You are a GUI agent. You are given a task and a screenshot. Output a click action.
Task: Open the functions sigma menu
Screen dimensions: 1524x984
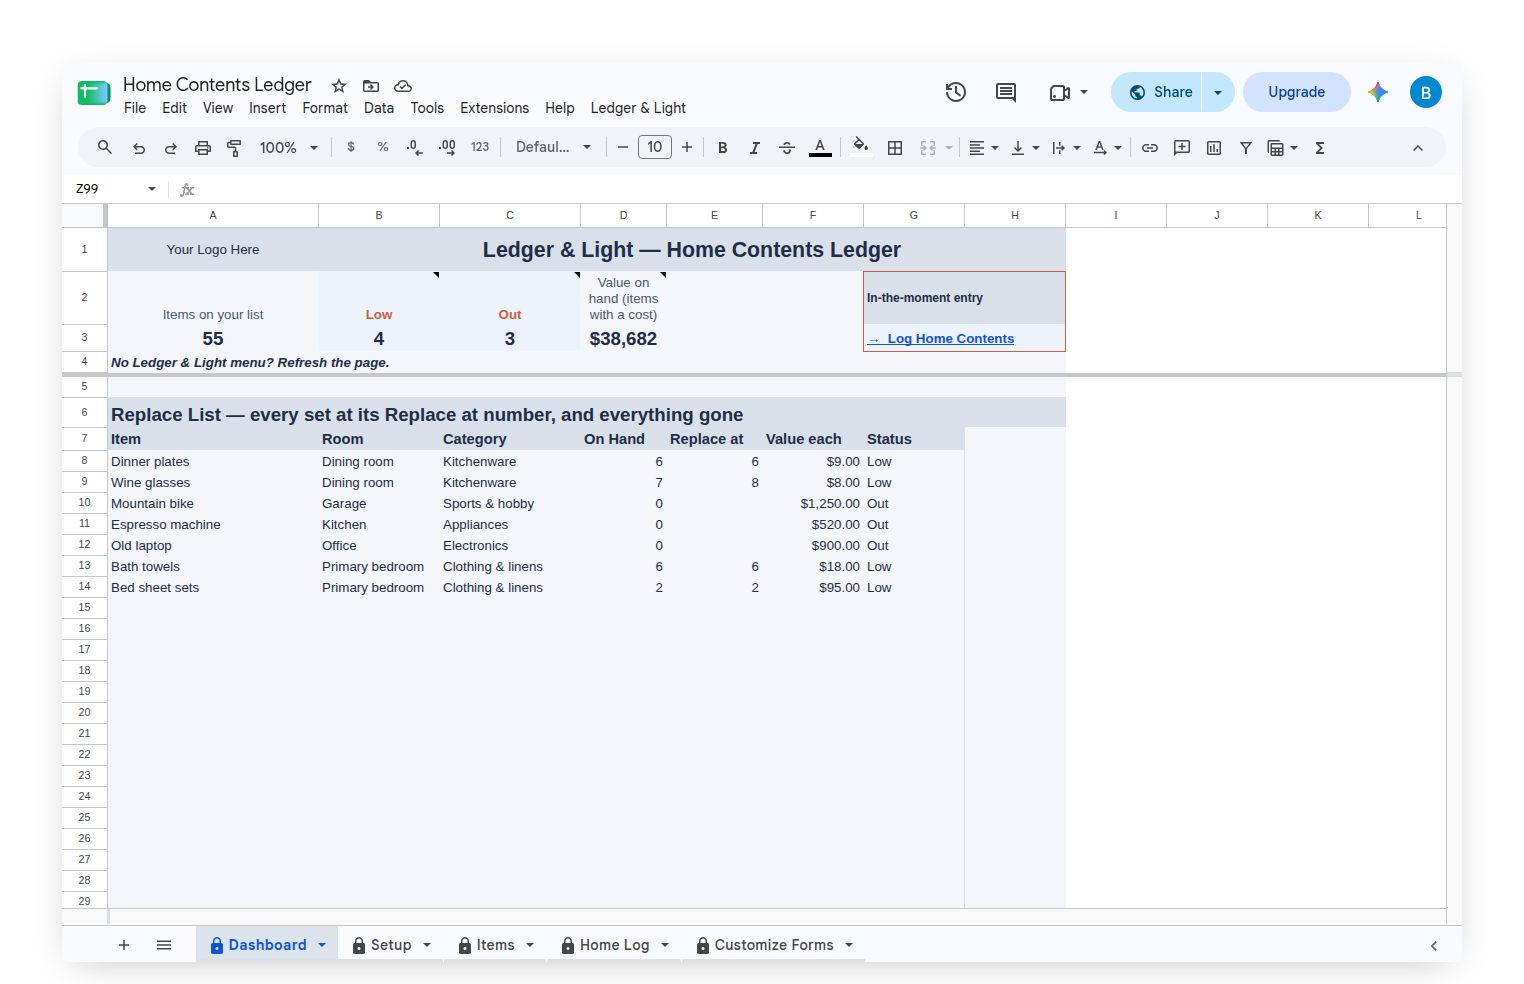pyautogui.click(x=1320, y=148)
